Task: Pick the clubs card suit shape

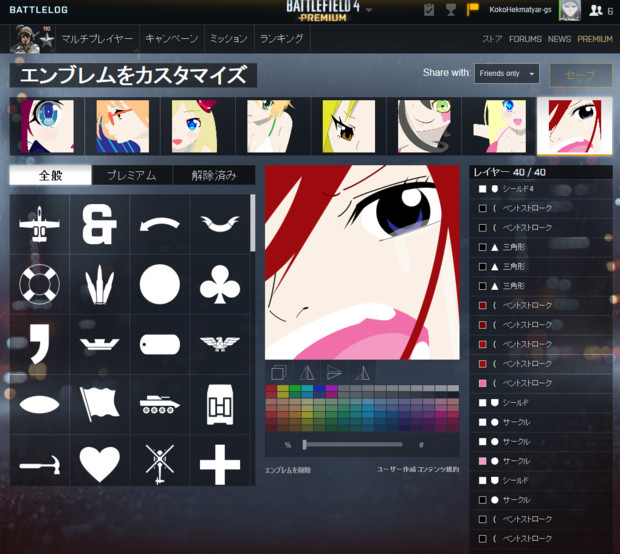Action: pos(220,284)
